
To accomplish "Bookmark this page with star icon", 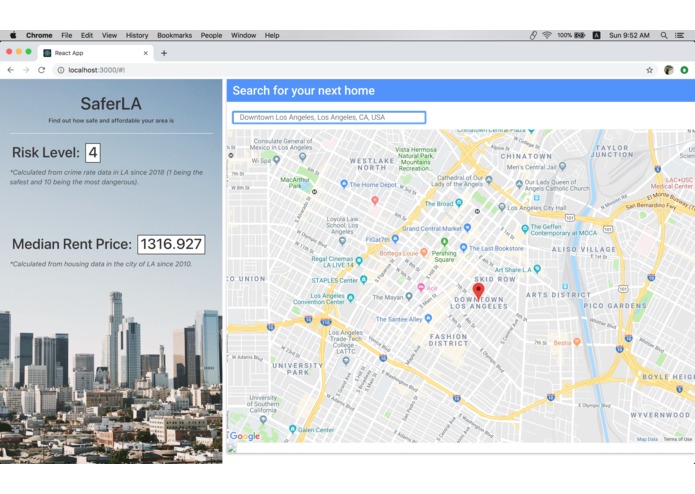I will pos(649,70).
